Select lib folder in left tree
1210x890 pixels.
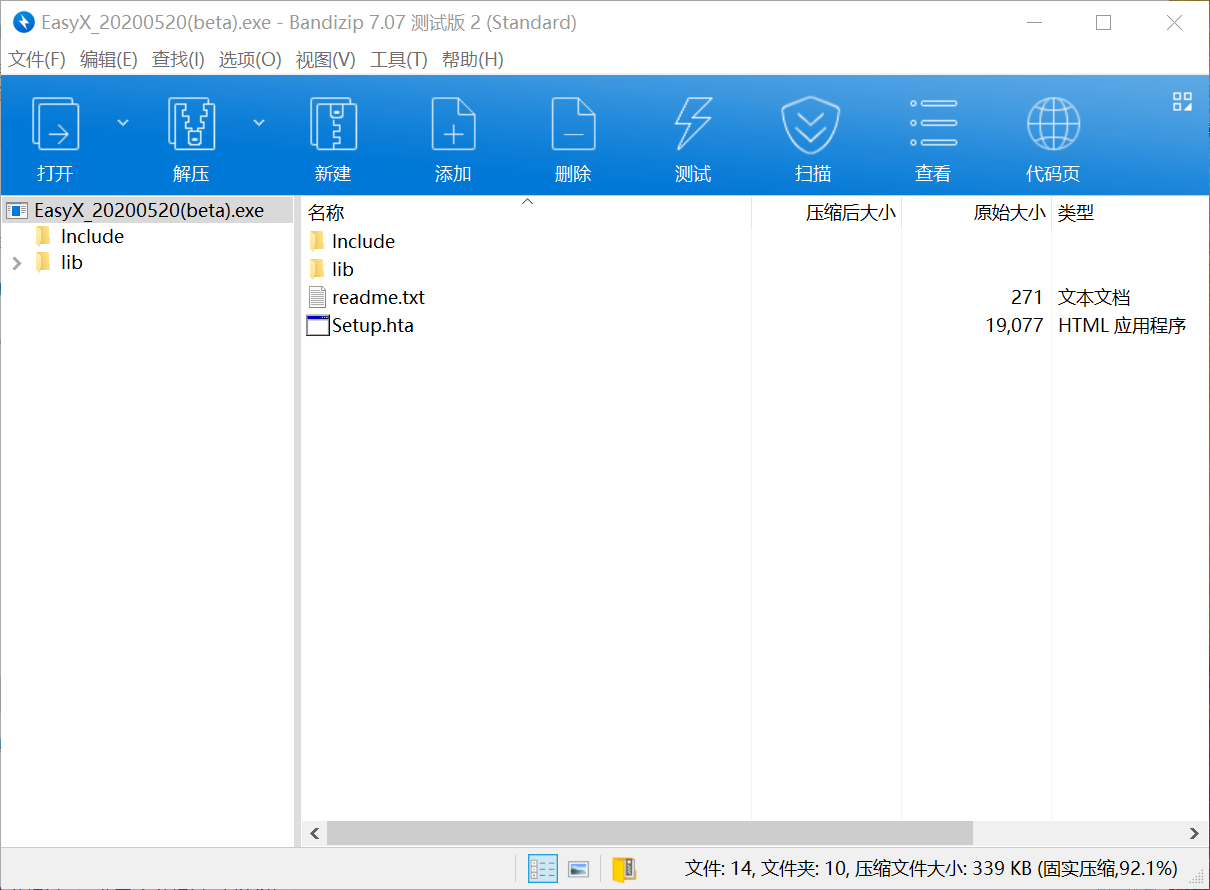tap(71, 262)
